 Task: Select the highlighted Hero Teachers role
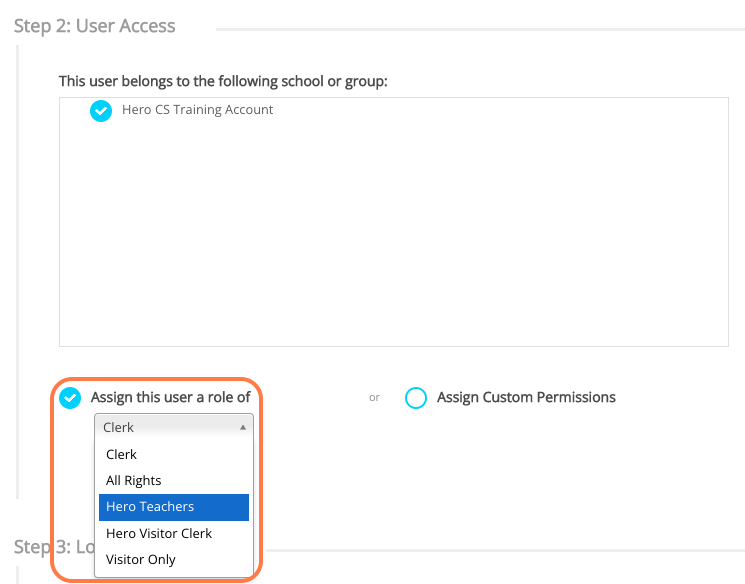150,507
